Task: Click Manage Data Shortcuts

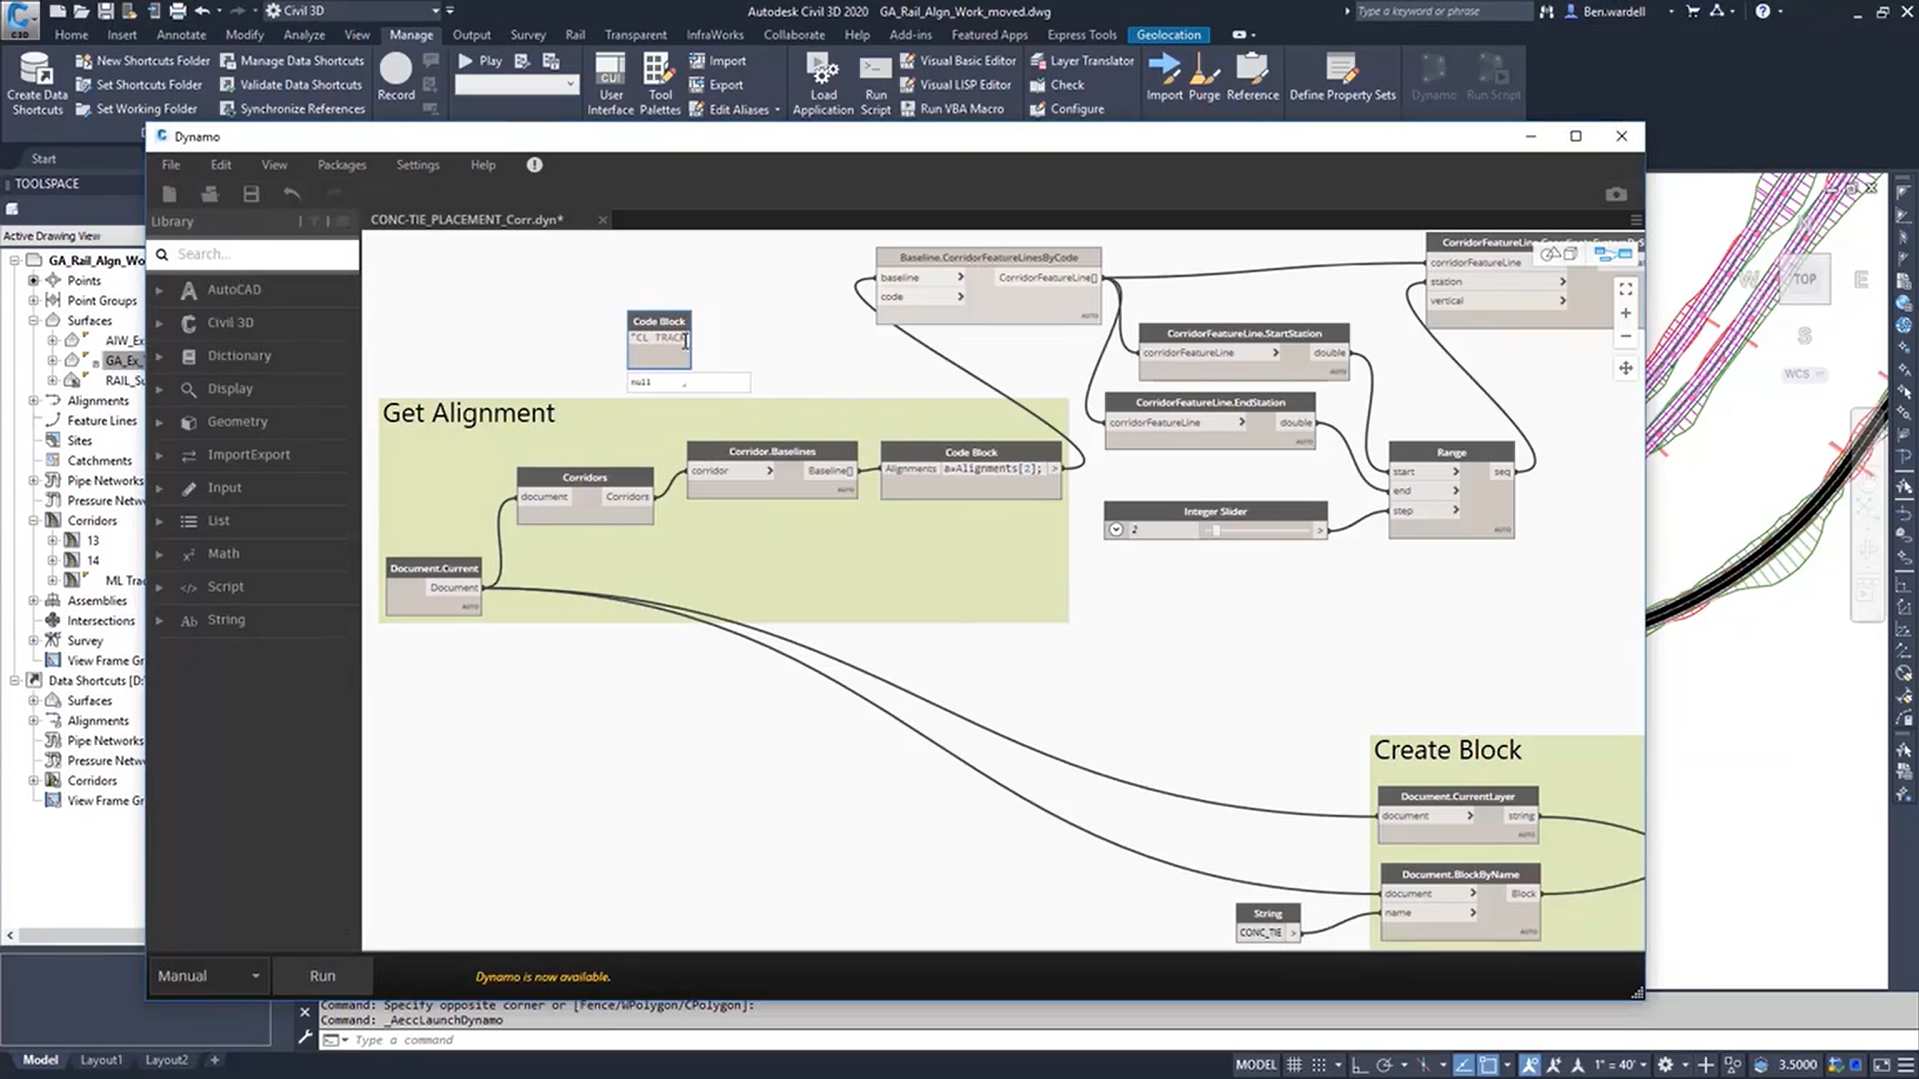Action: [292, 61]
